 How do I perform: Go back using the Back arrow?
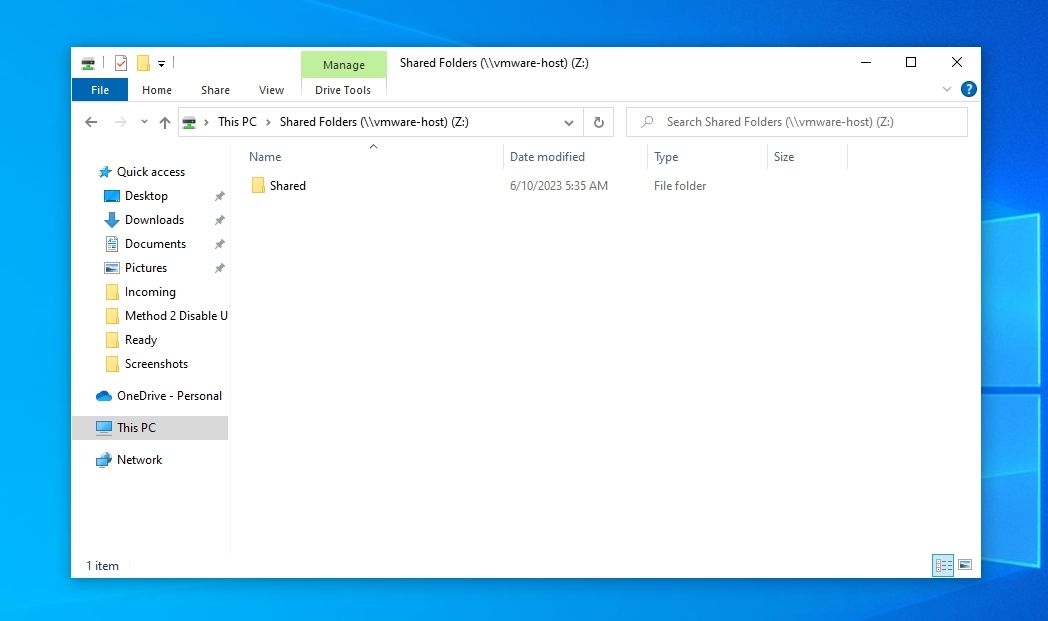click(91, 122)
